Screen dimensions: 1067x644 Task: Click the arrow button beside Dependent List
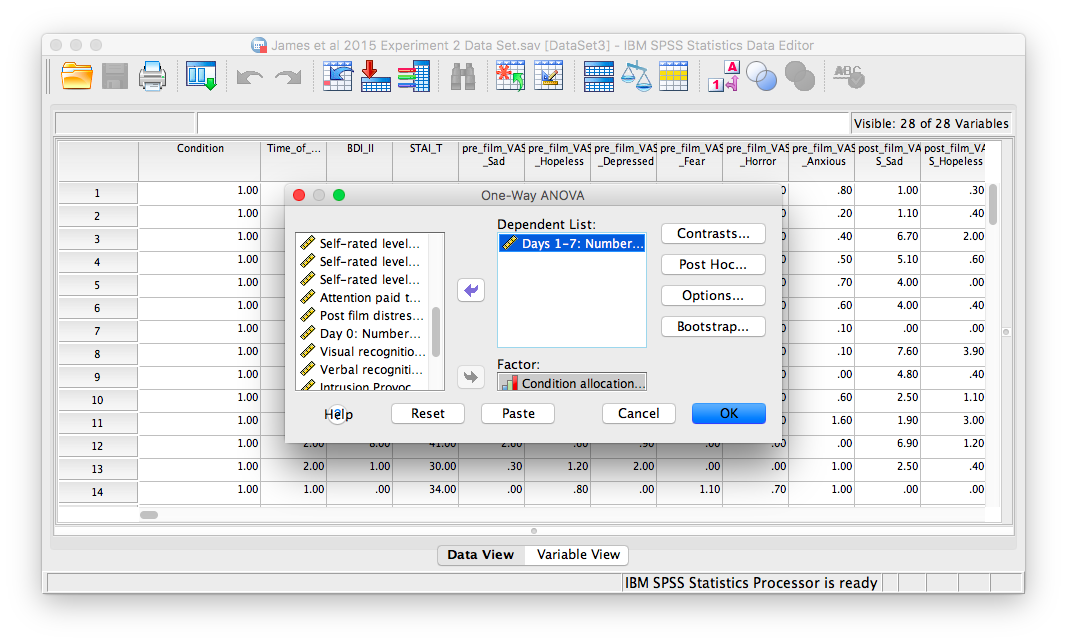click(x=471, y=291)
